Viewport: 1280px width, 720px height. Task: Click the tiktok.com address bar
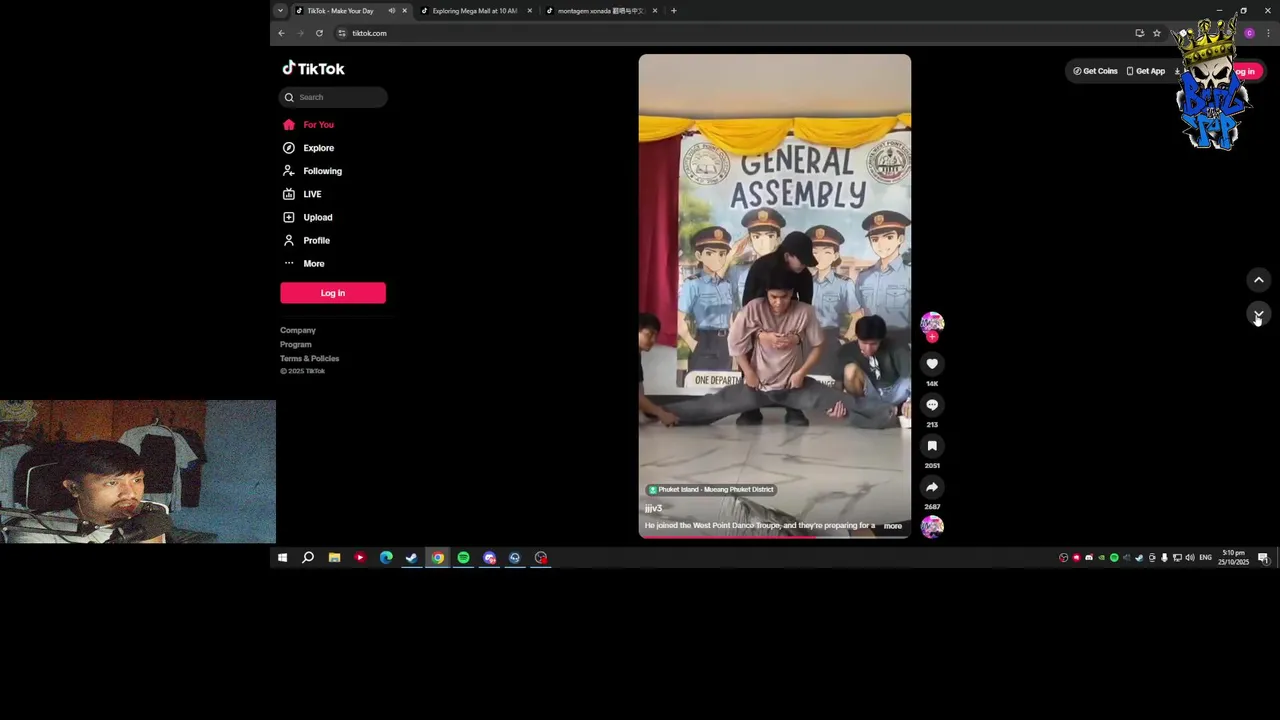[740, 33]
